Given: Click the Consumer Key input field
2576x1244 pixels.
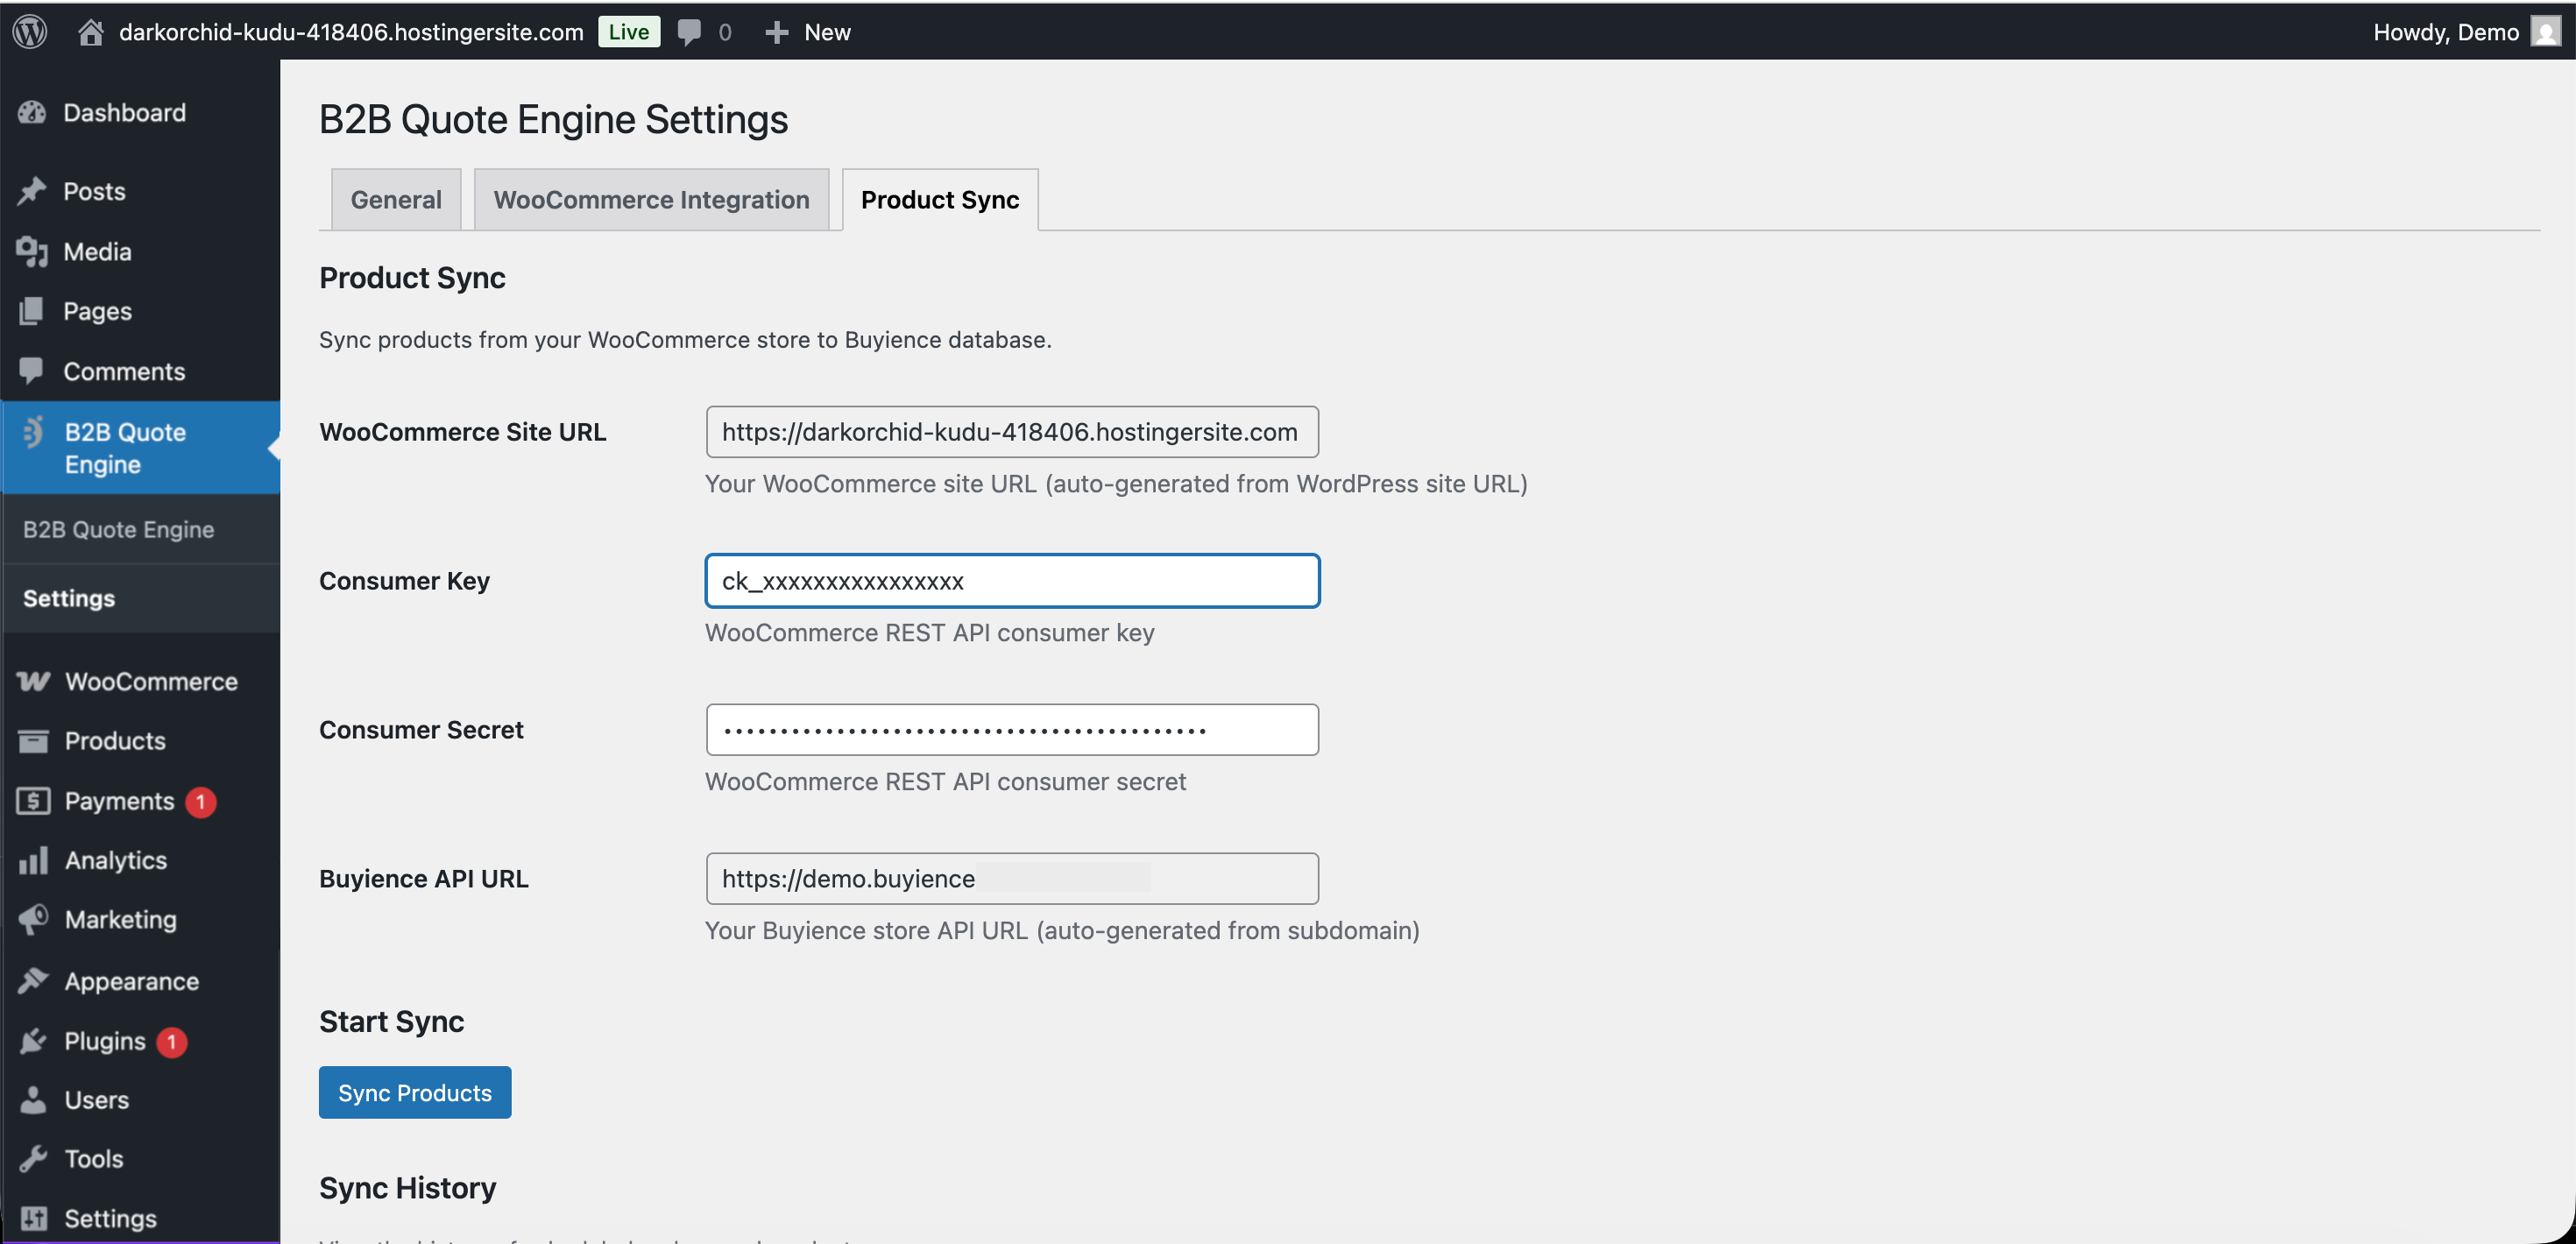Looking at the screenshot, I should (1011, 581).
